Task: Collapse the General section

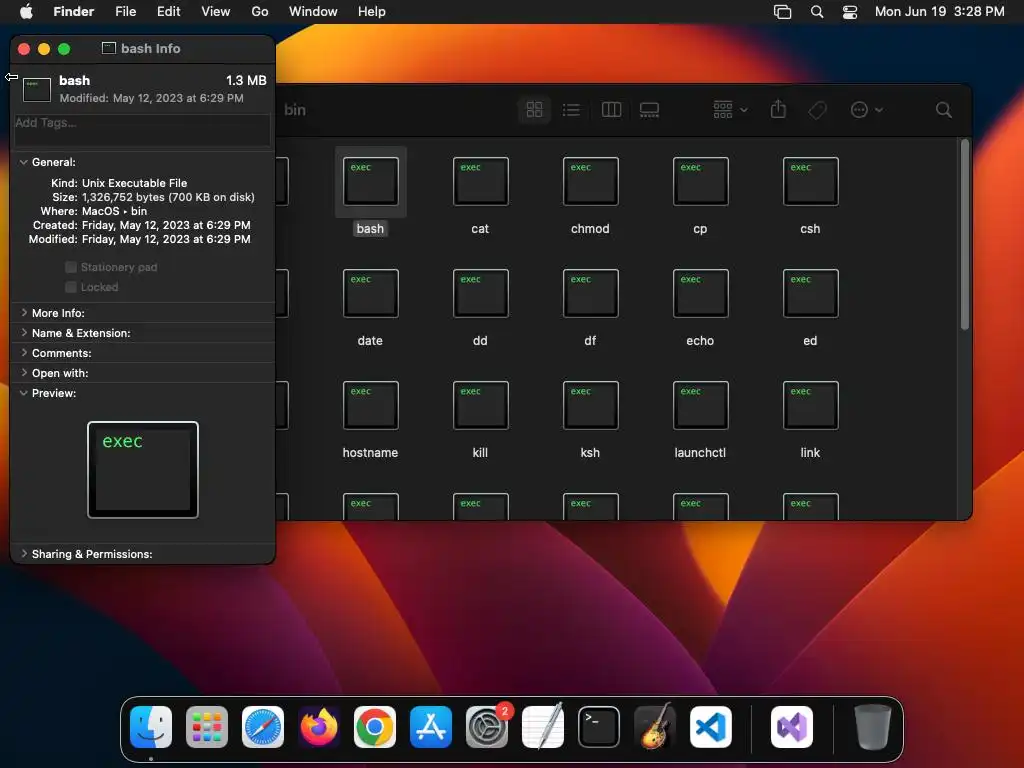Action: (x=24, y=162)
